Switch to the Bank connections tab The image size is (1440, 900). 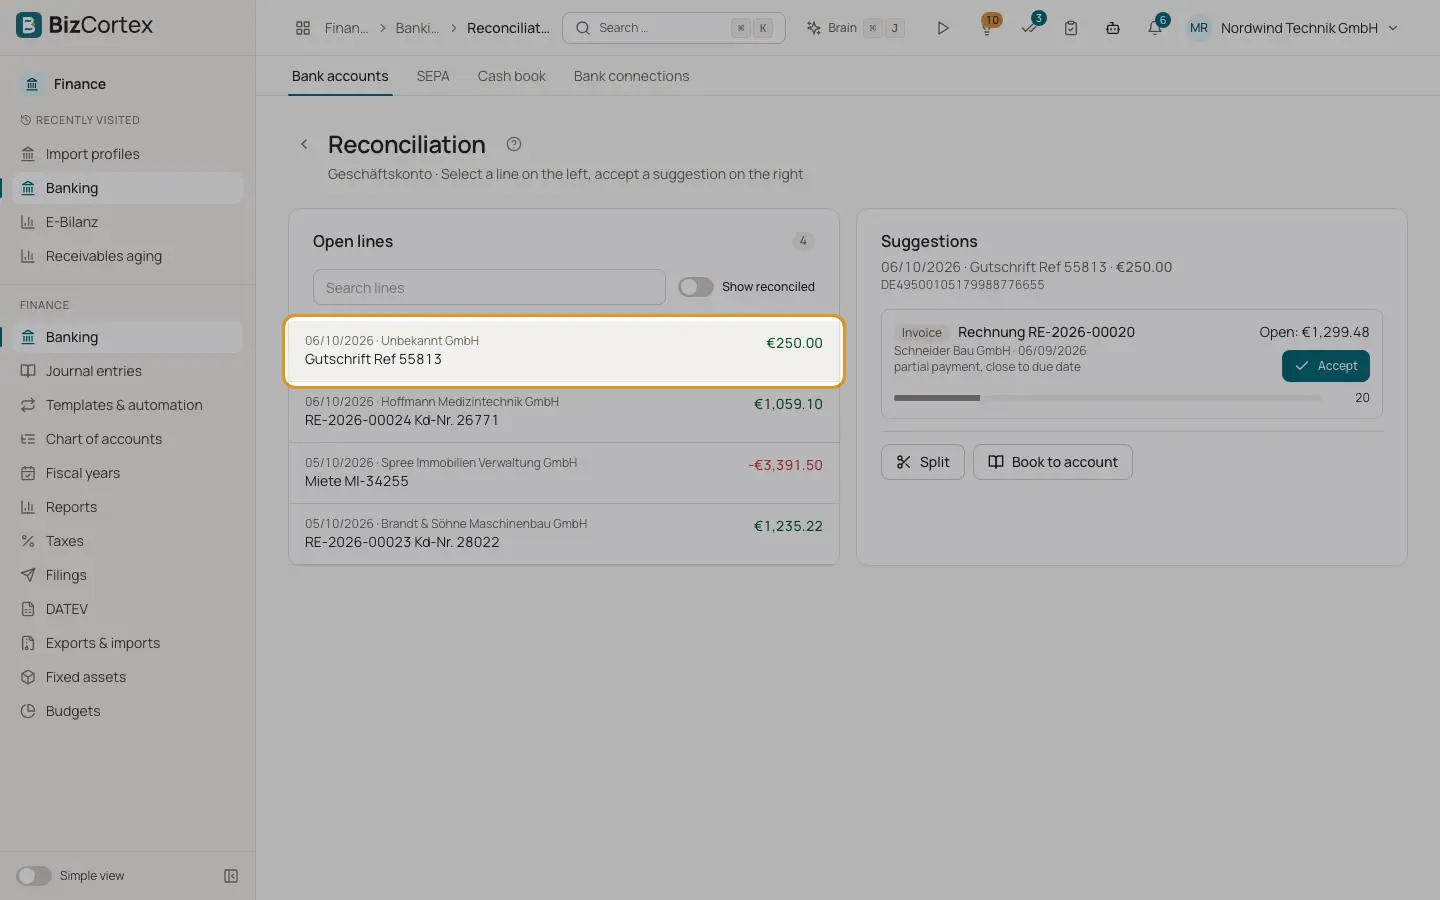[x=631, y=76]
